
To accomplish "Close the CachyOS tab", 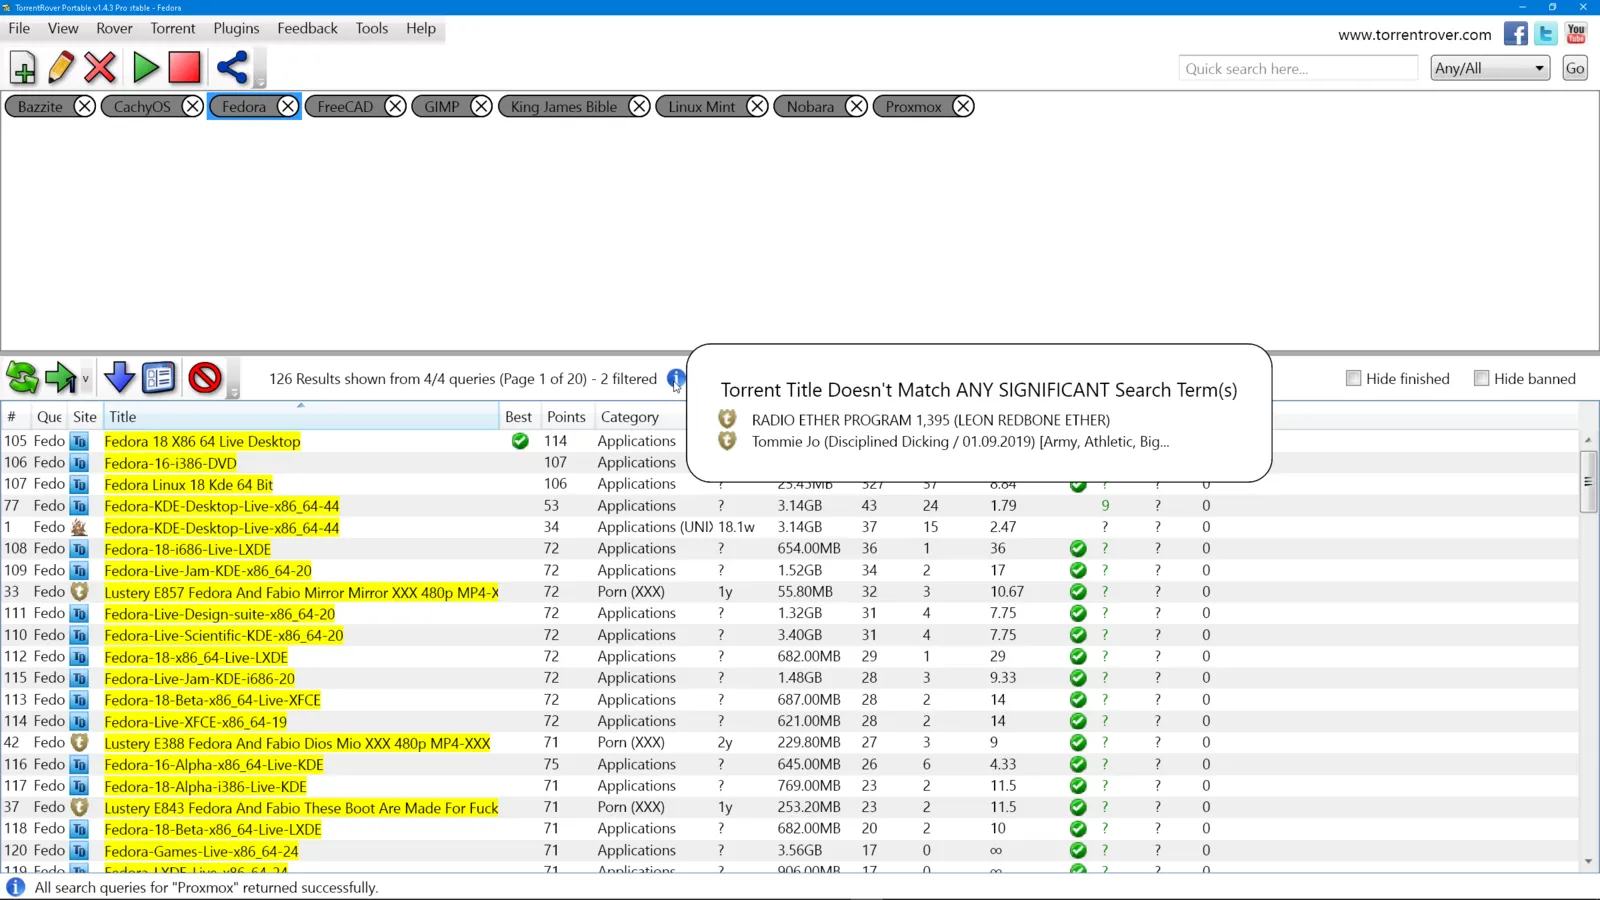I will click(x=193, y=106).
